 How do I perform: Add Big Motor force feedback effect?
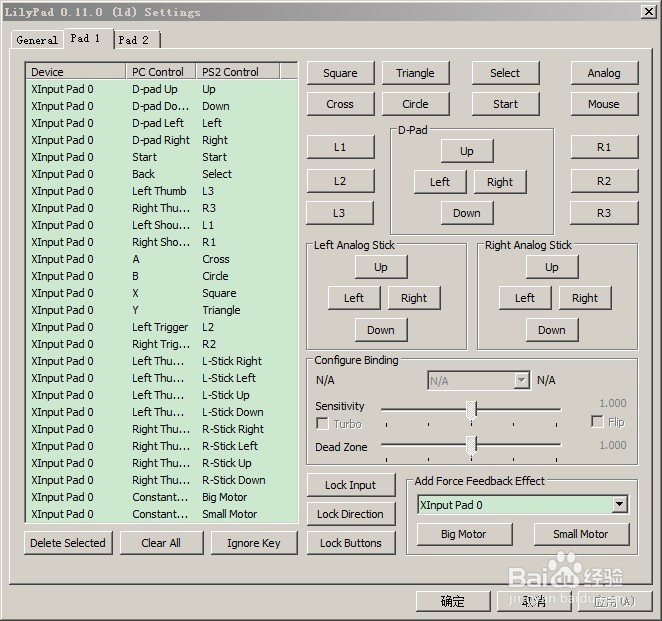[464, 534]
